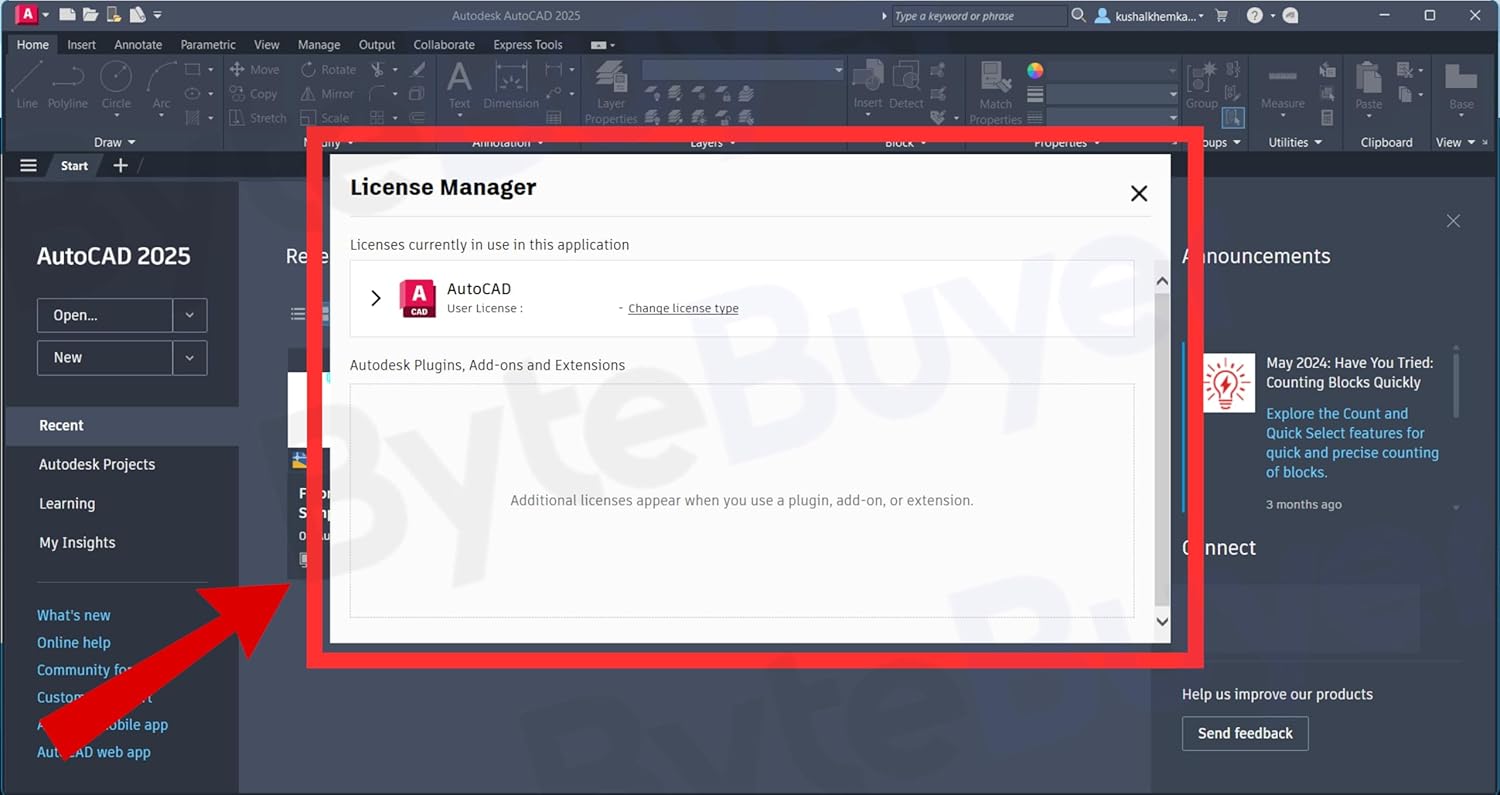
Task: Select the Dimension tool
Action: [x=511, y=86]
